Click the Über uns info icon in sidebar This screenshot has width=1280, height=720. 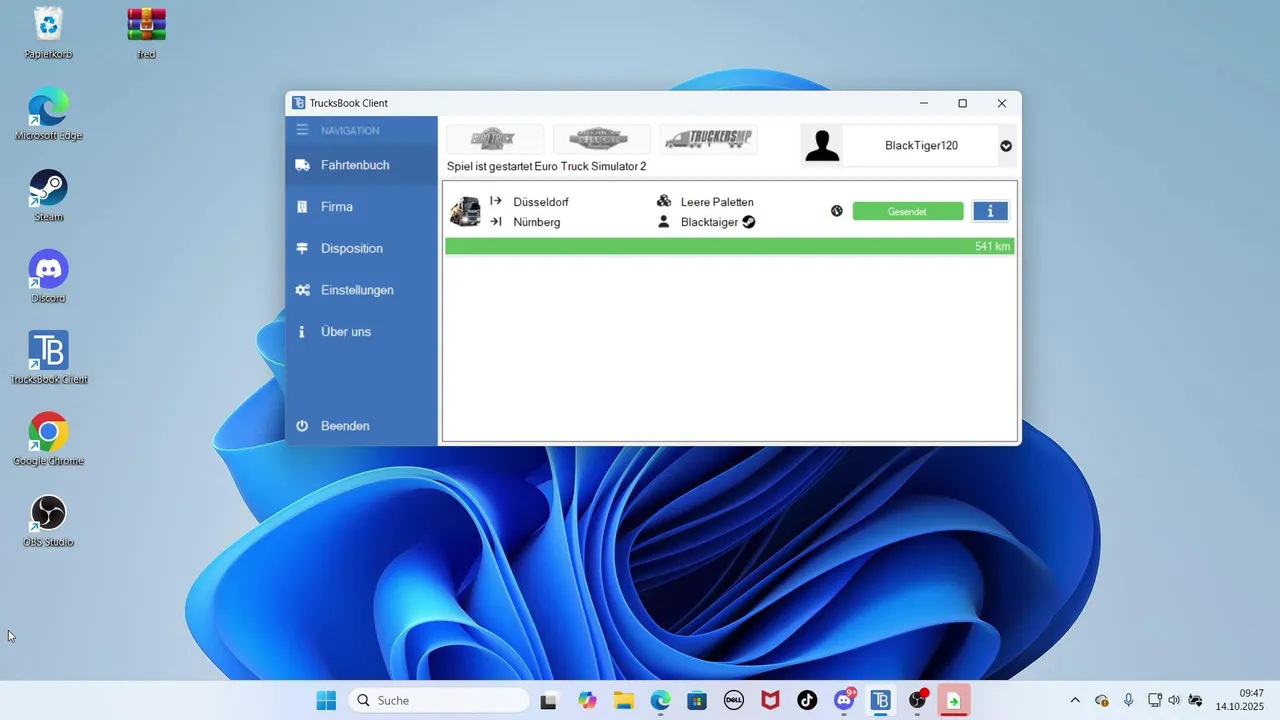coord(302,331)
